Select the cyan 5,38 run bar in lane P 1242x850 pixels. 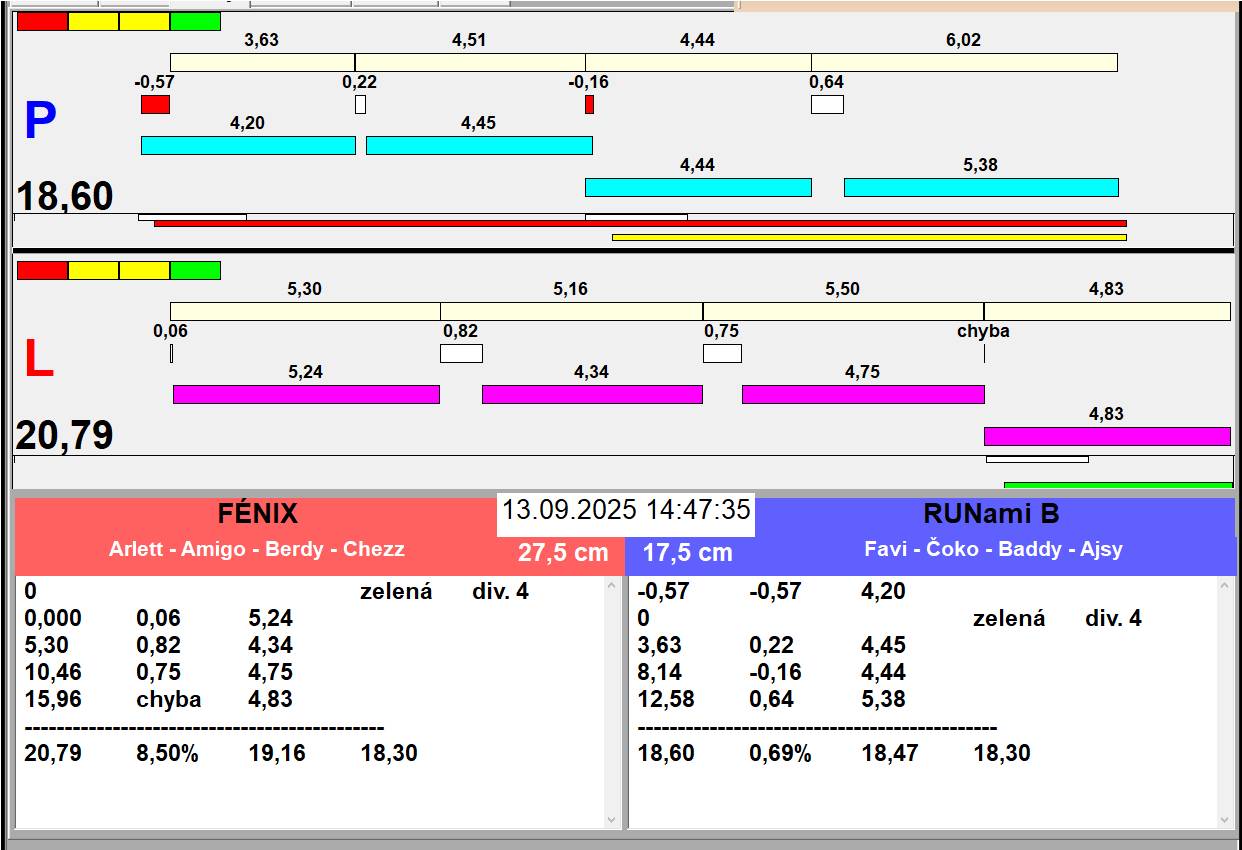981,187
